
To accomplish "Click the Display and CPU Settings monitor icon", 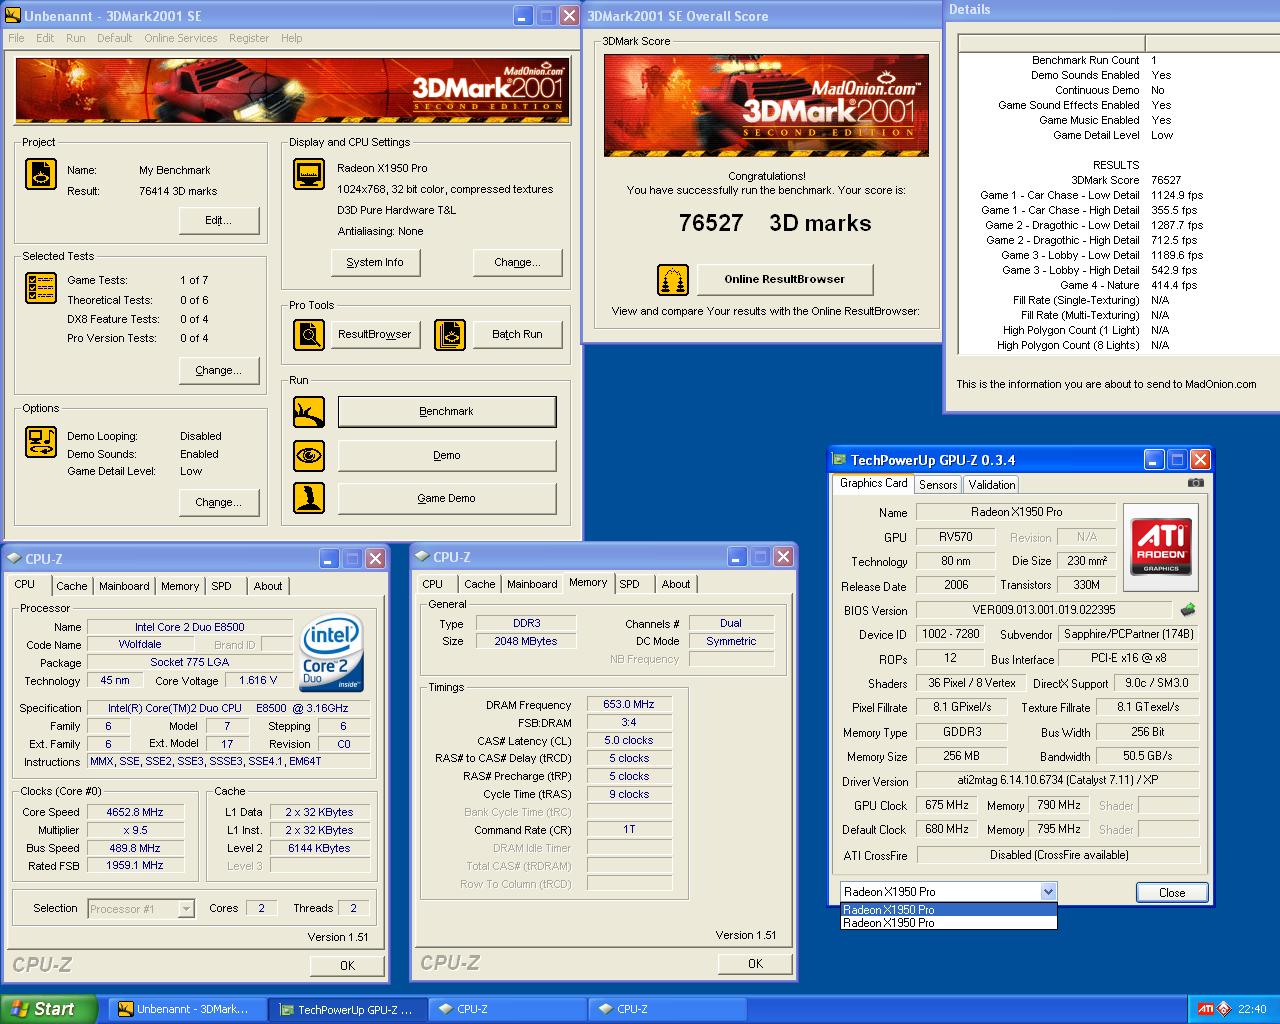I will [309, 174].
